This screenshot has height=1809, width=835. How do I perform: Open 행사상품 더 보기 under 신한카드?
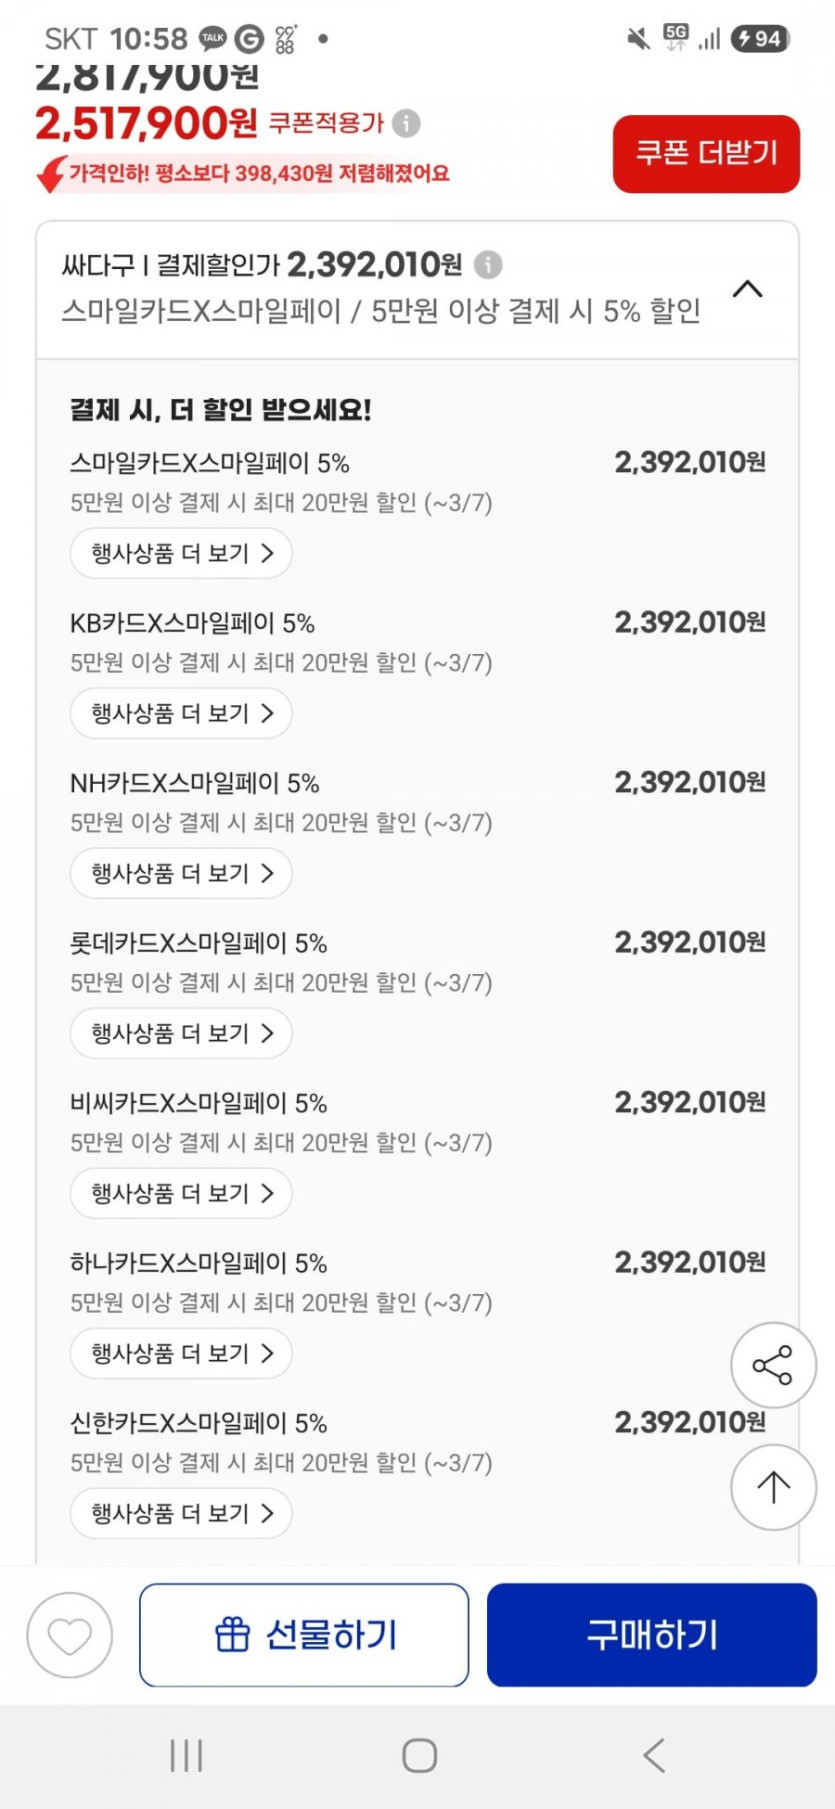point(181,1513)
